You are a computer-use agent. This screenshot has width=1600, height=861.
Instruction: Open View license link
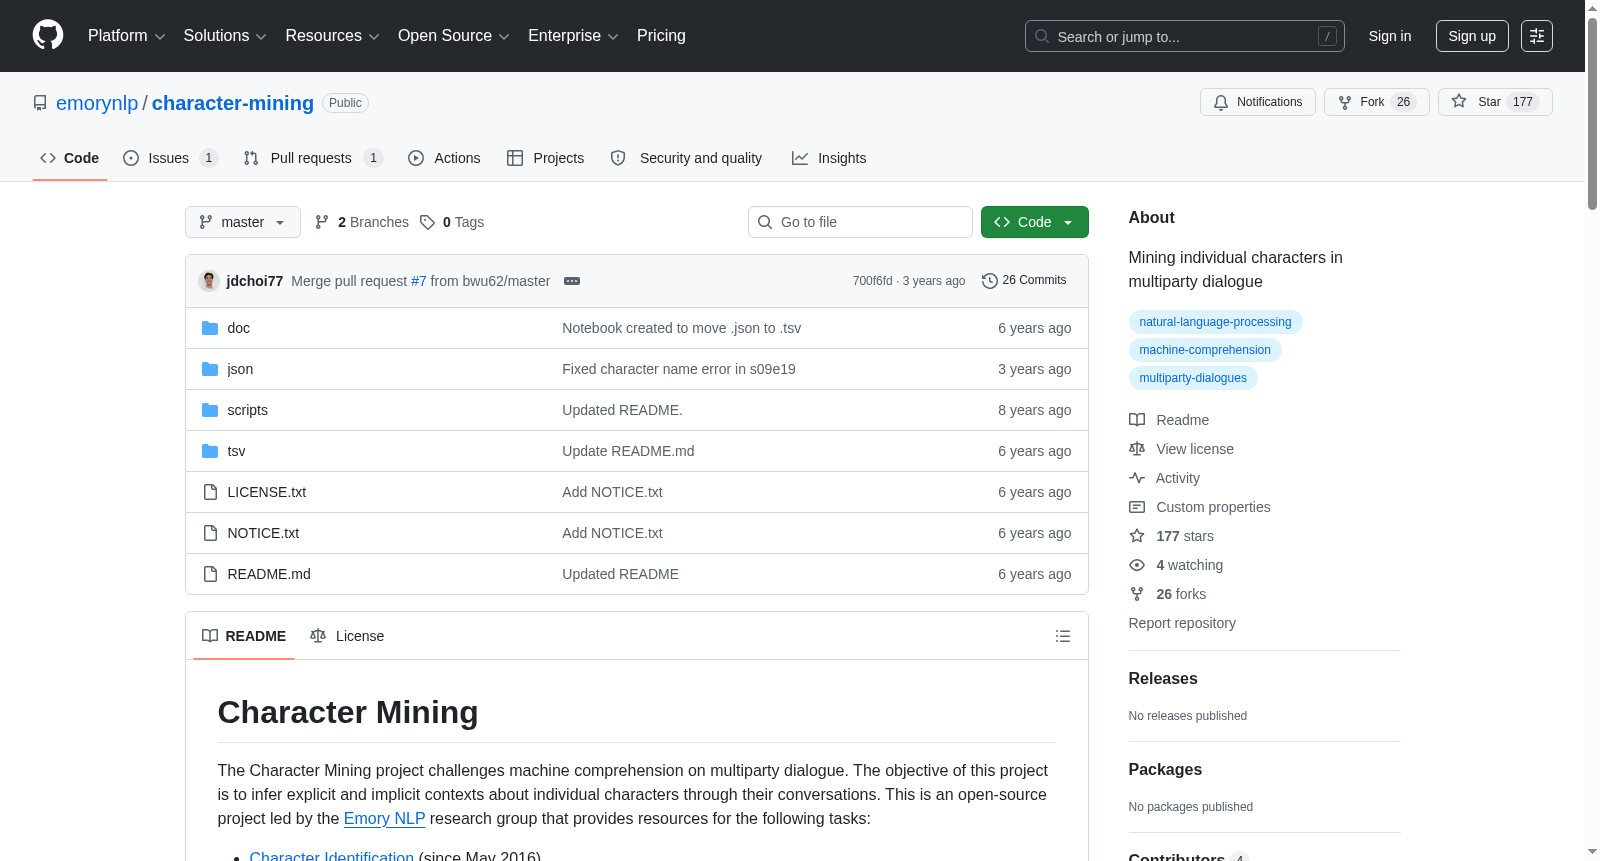(x=1181, y=449)
